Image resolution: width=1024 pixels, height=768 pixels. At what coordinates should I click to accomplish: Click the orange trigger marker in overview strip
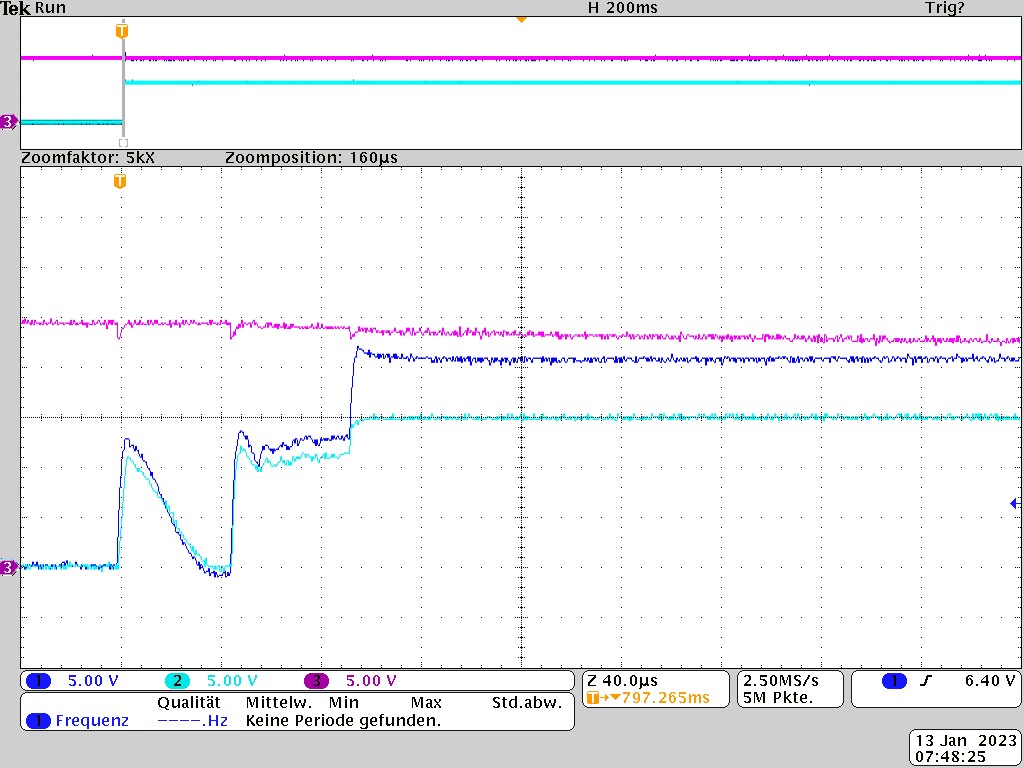122,31
